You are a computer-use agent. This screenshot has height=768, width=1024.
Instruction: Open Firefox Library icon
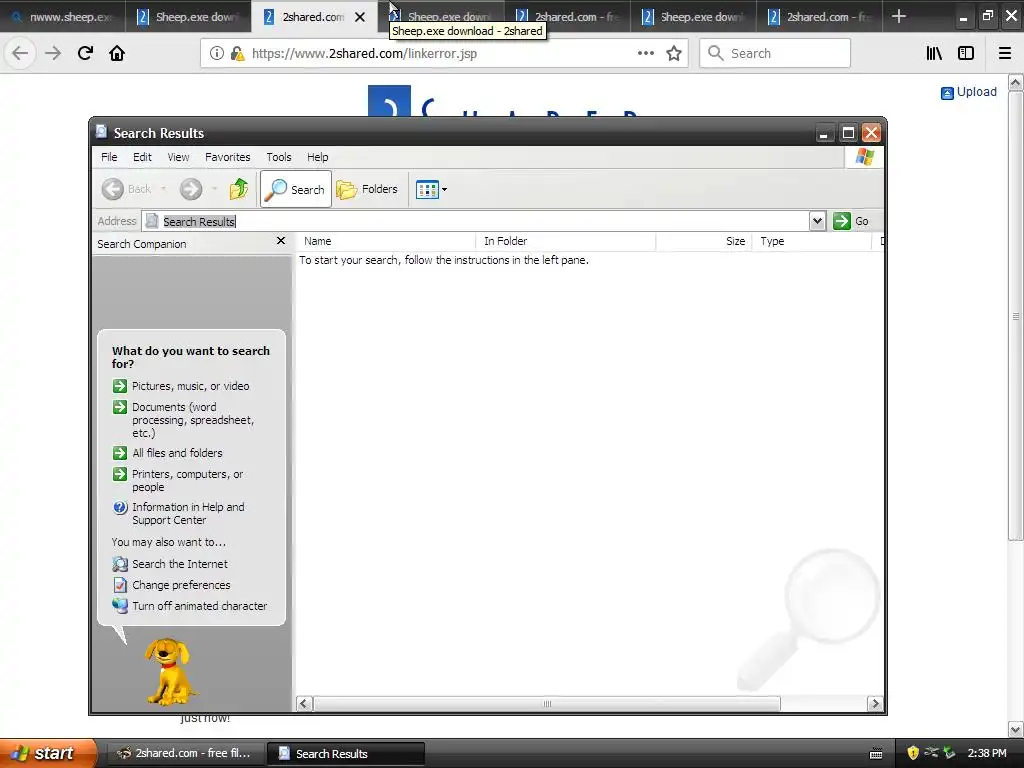click(935, 53)
